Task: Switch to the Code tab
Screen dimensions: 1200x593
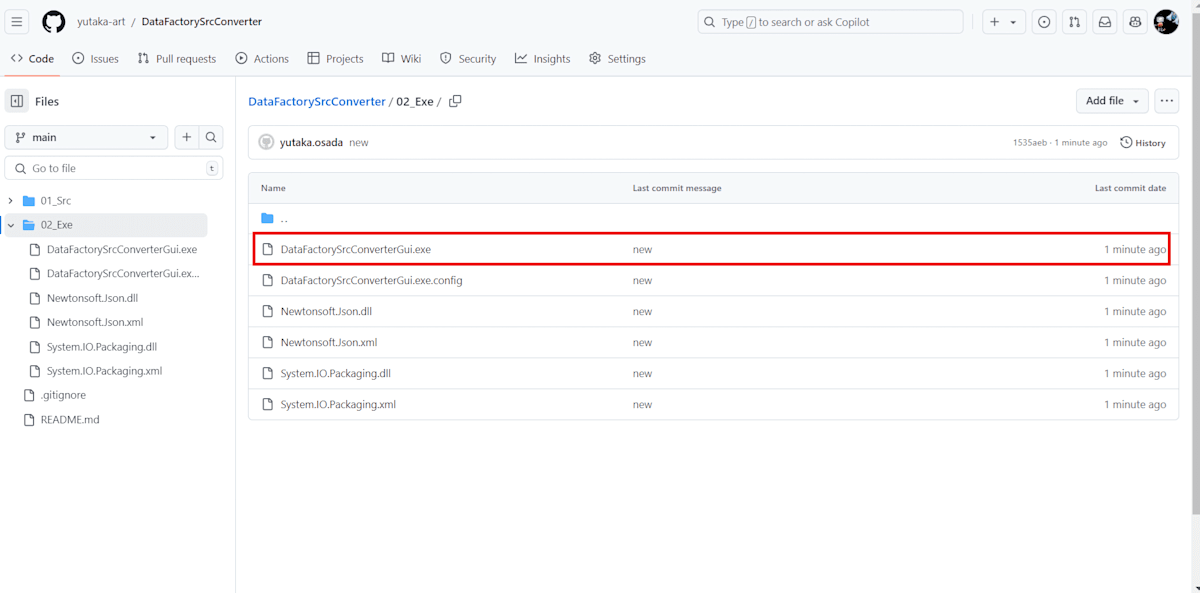Action: click(32, 59)
